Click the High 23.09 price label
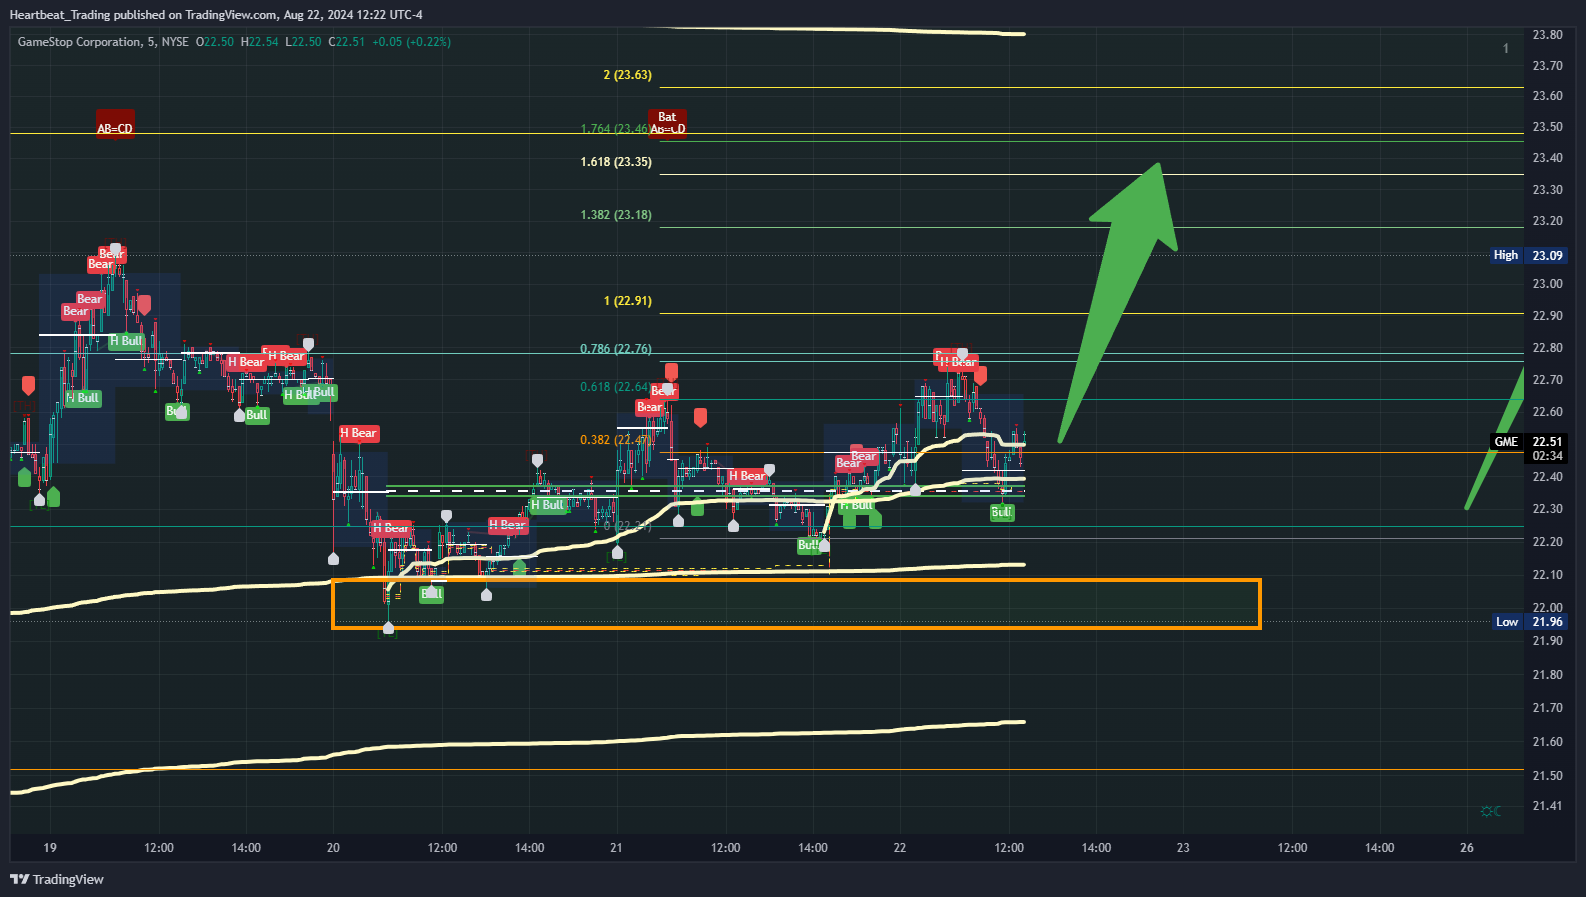This screenshot has height=897, width=1586. [x=1526, y=255]
